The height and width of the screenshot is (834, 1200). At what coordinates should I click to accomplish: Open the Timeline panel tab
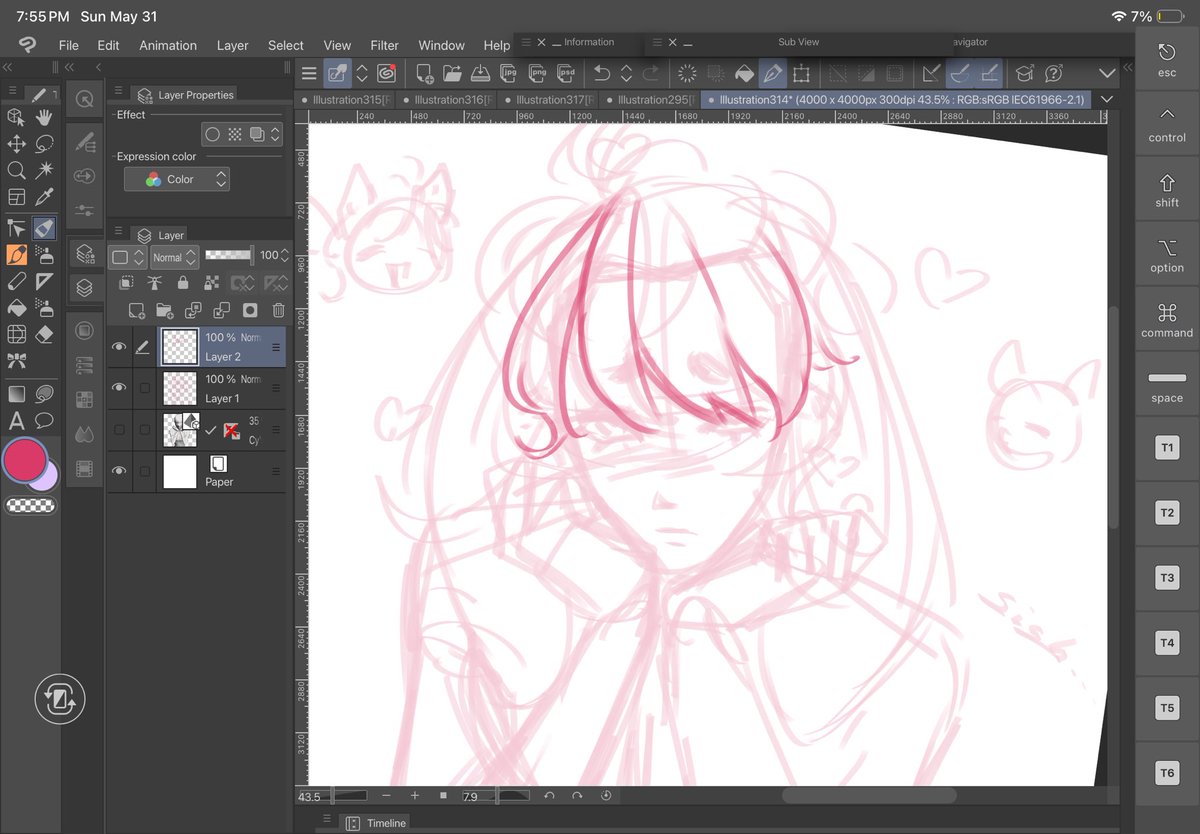click(376, 823)
